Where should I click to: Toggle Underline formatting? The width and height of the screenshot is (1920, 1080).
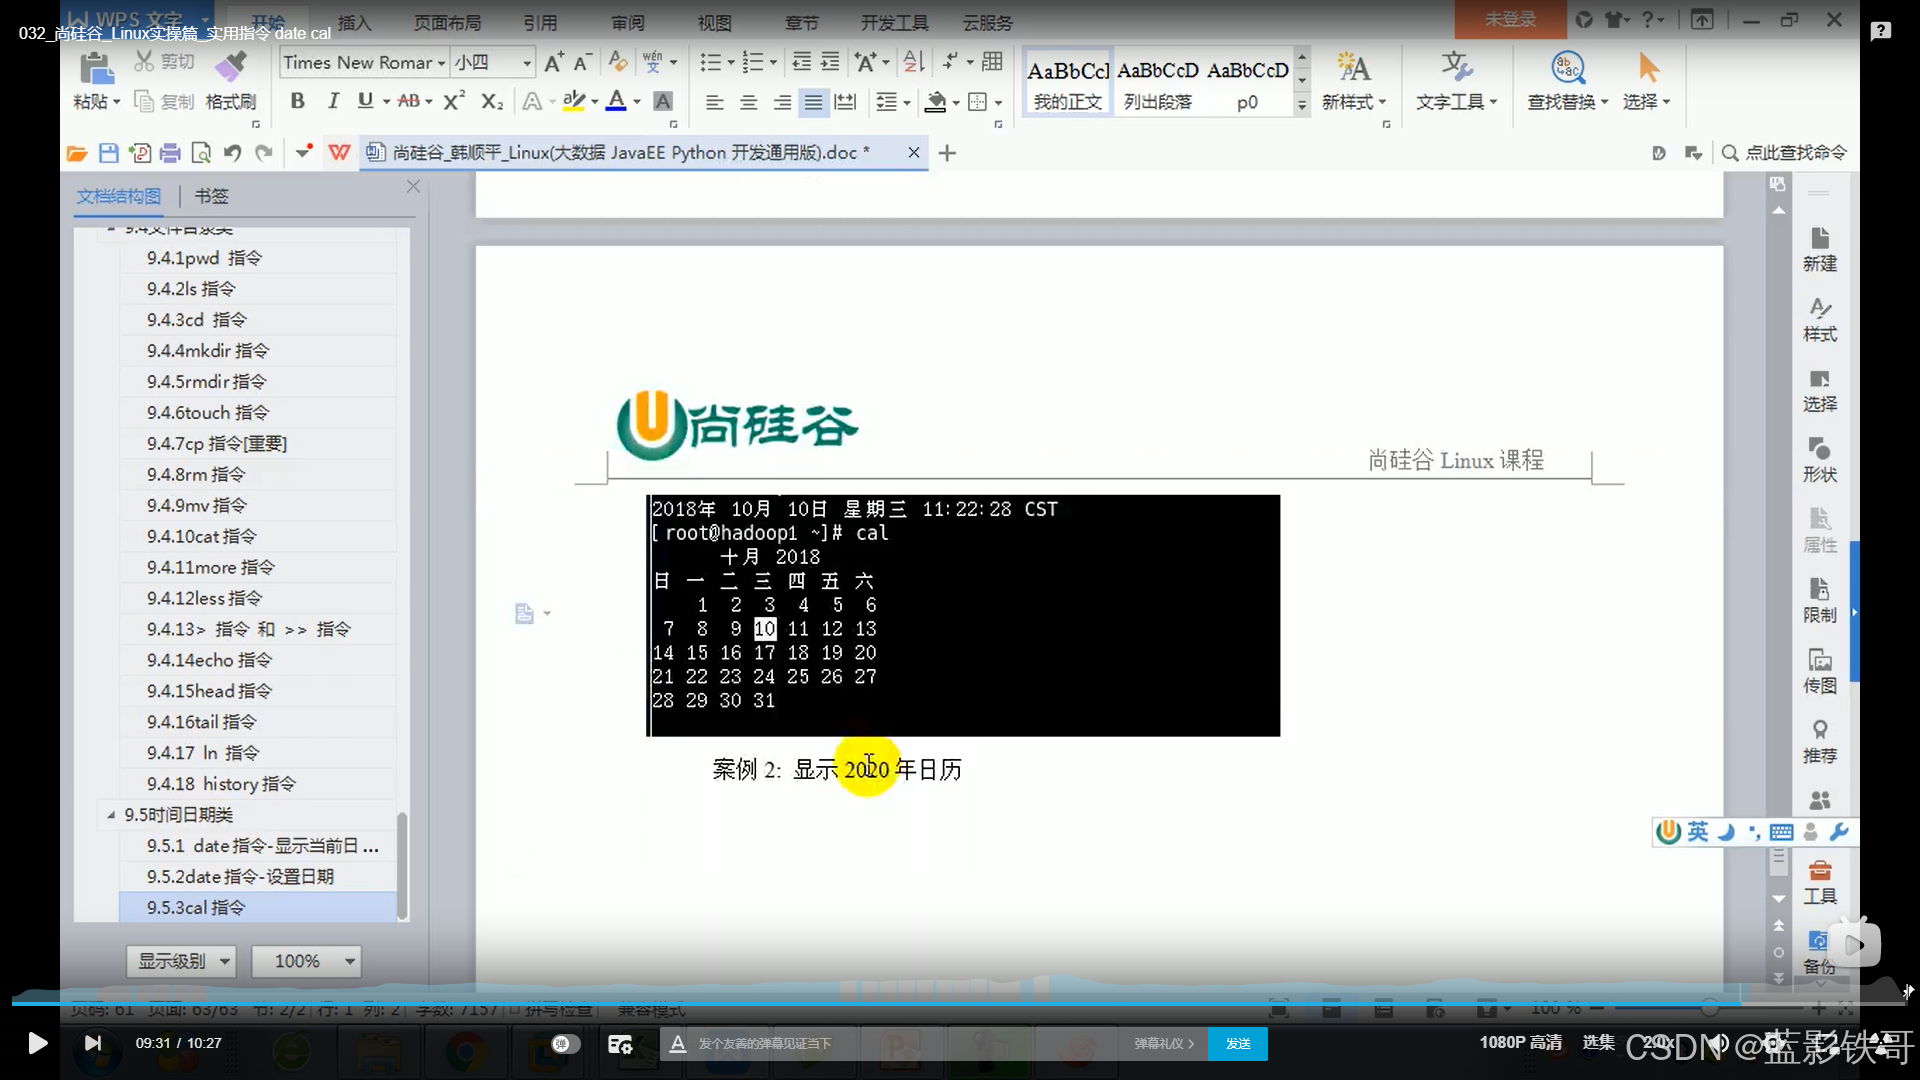365,101
